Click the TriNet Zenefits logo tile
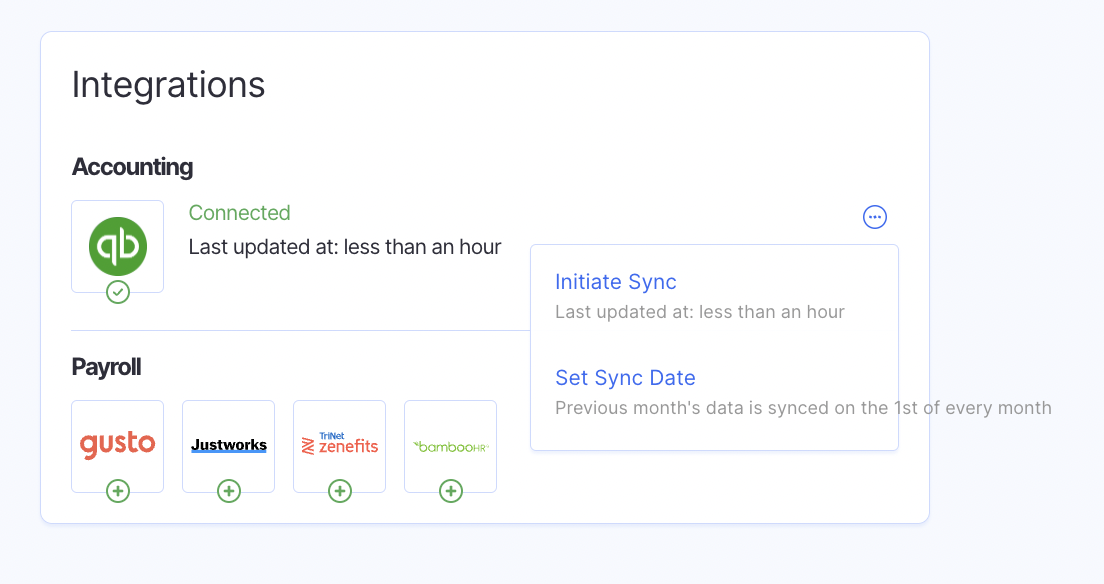This screenshot has width=1104, height=584. (x=339, y=445)
